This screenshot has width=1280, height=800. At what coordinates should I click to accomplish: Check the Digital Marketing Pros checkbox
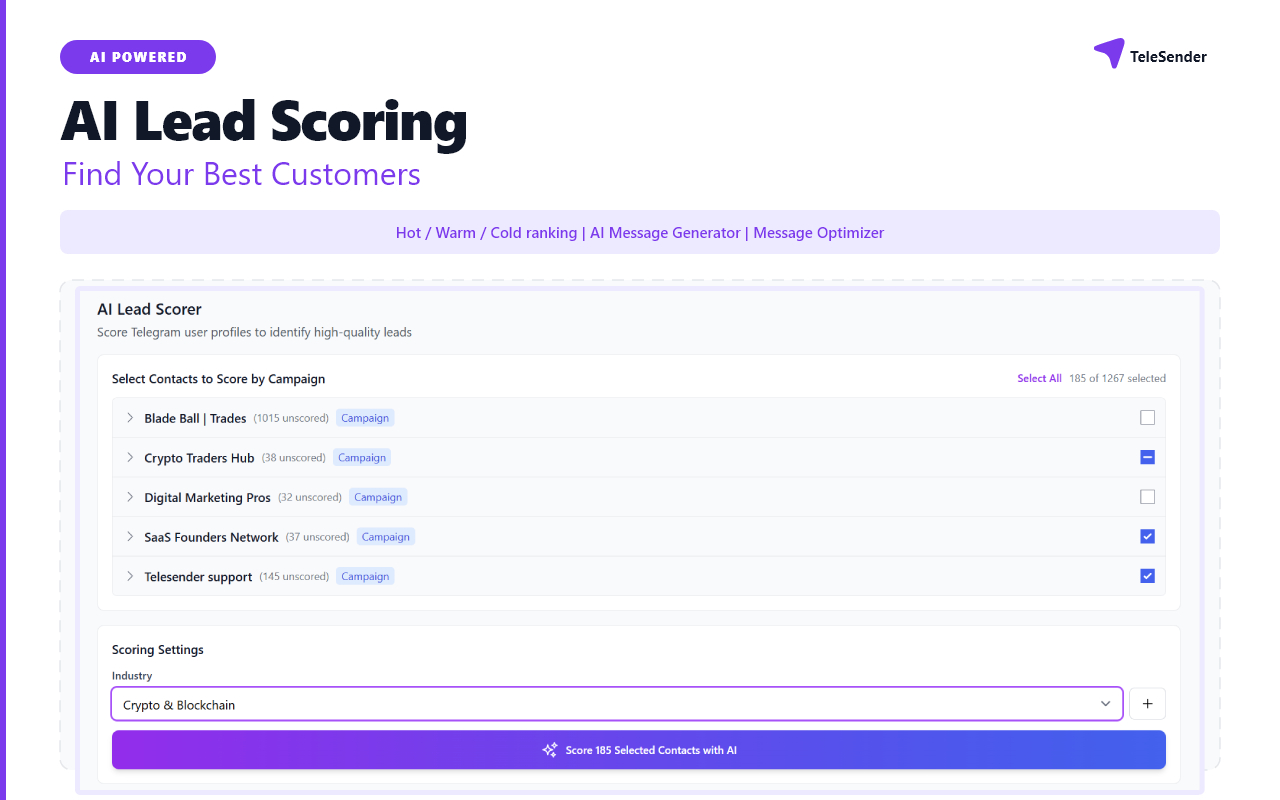[x=1147, y=497]
